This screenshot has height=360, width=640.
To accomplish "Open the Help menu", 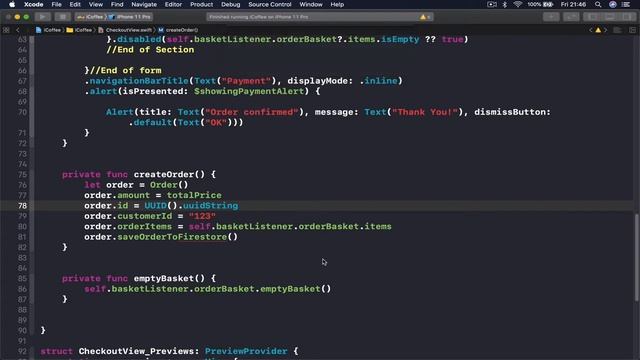I will point(337,4).
